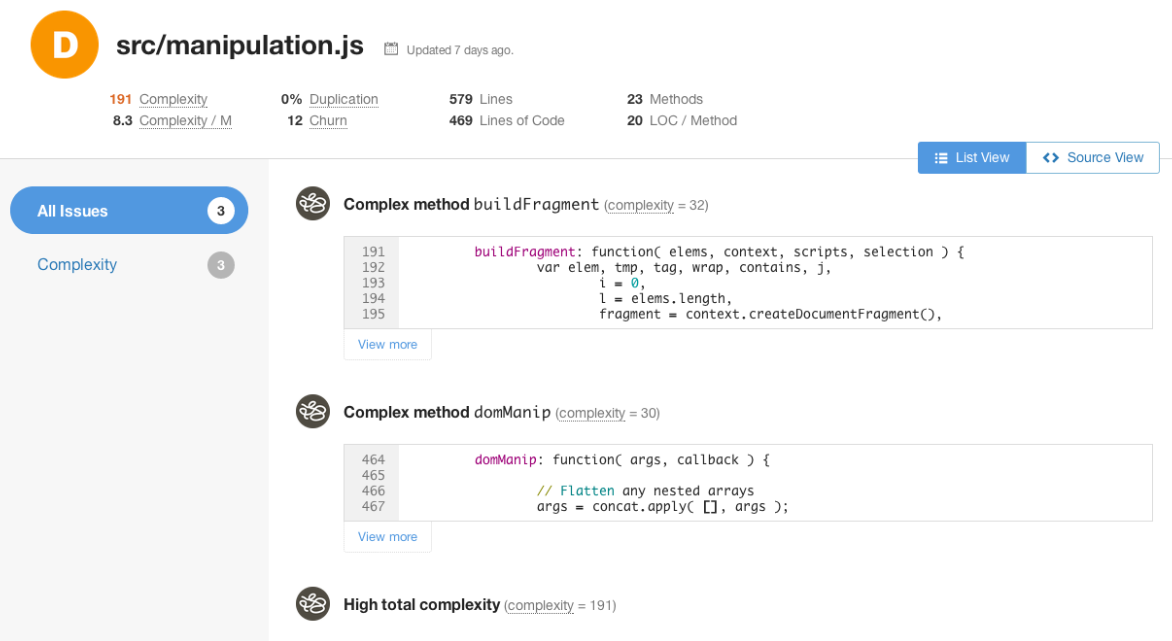
Task: Click the orange D grade badge
Action: (65, 45)
